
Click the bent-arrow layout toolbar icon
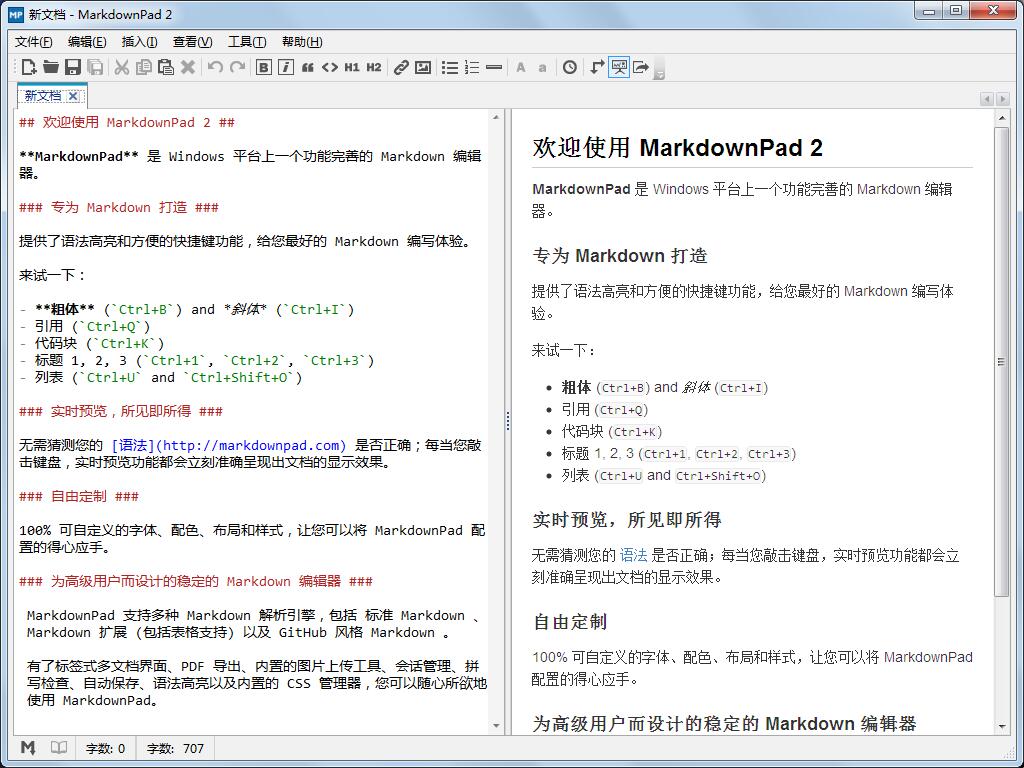(596, 67)
